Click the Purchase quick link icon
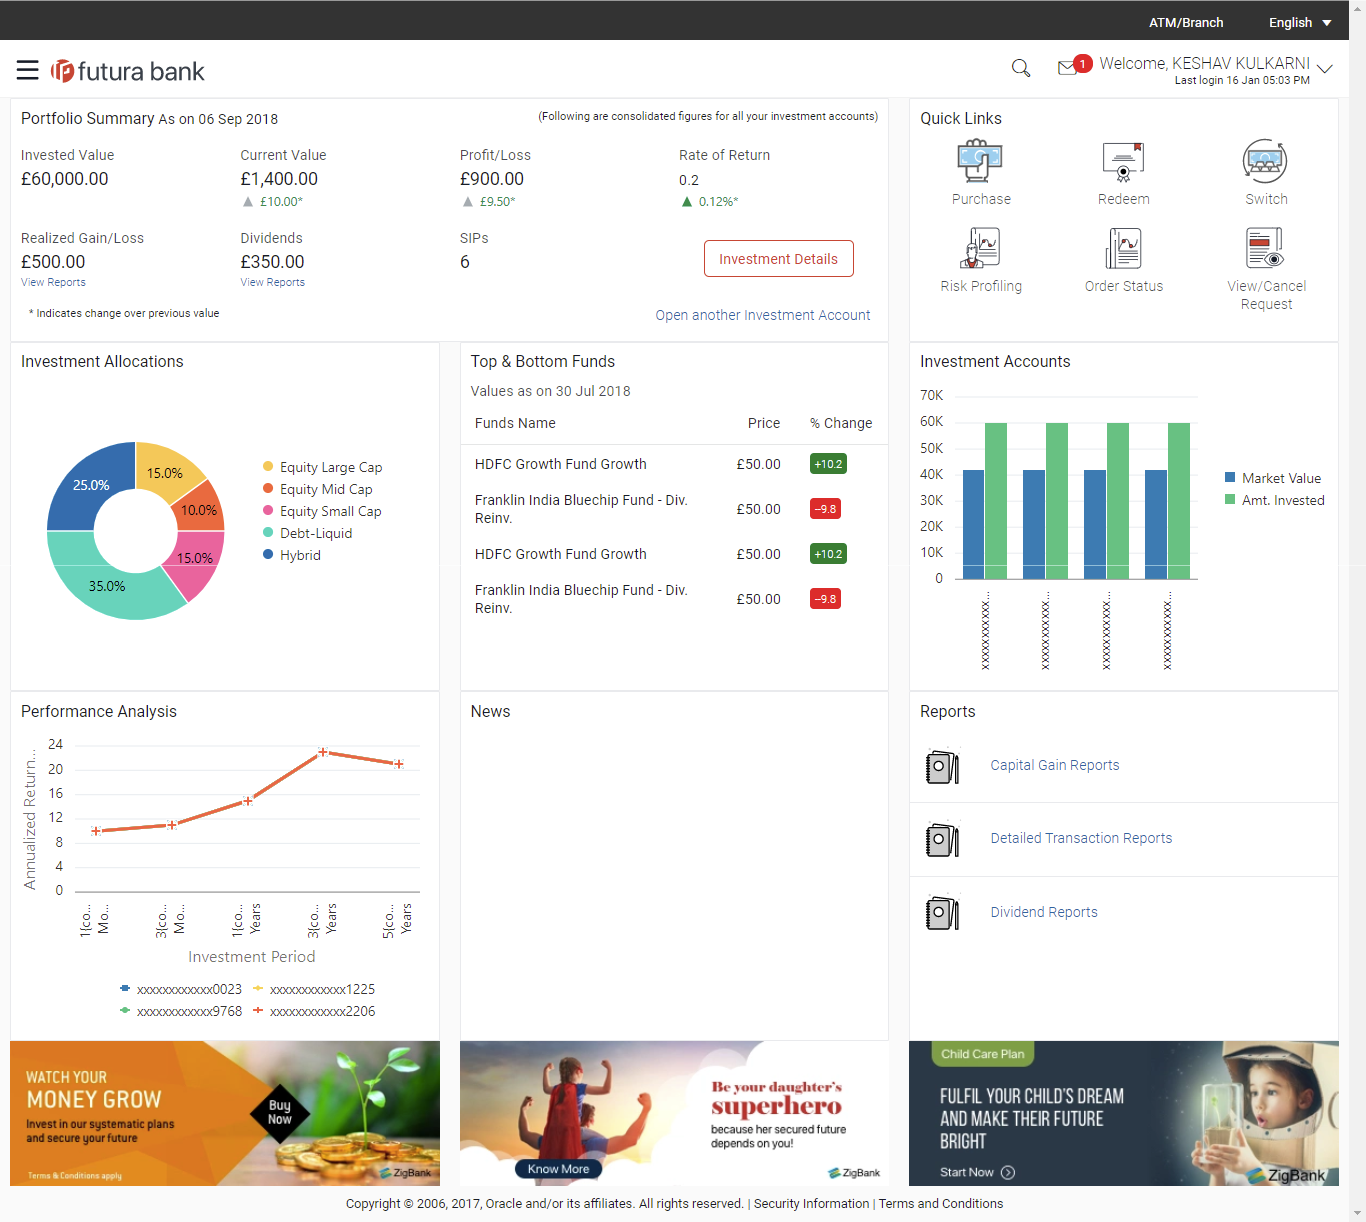The image size is (1366, 1222). coord(980,161)
